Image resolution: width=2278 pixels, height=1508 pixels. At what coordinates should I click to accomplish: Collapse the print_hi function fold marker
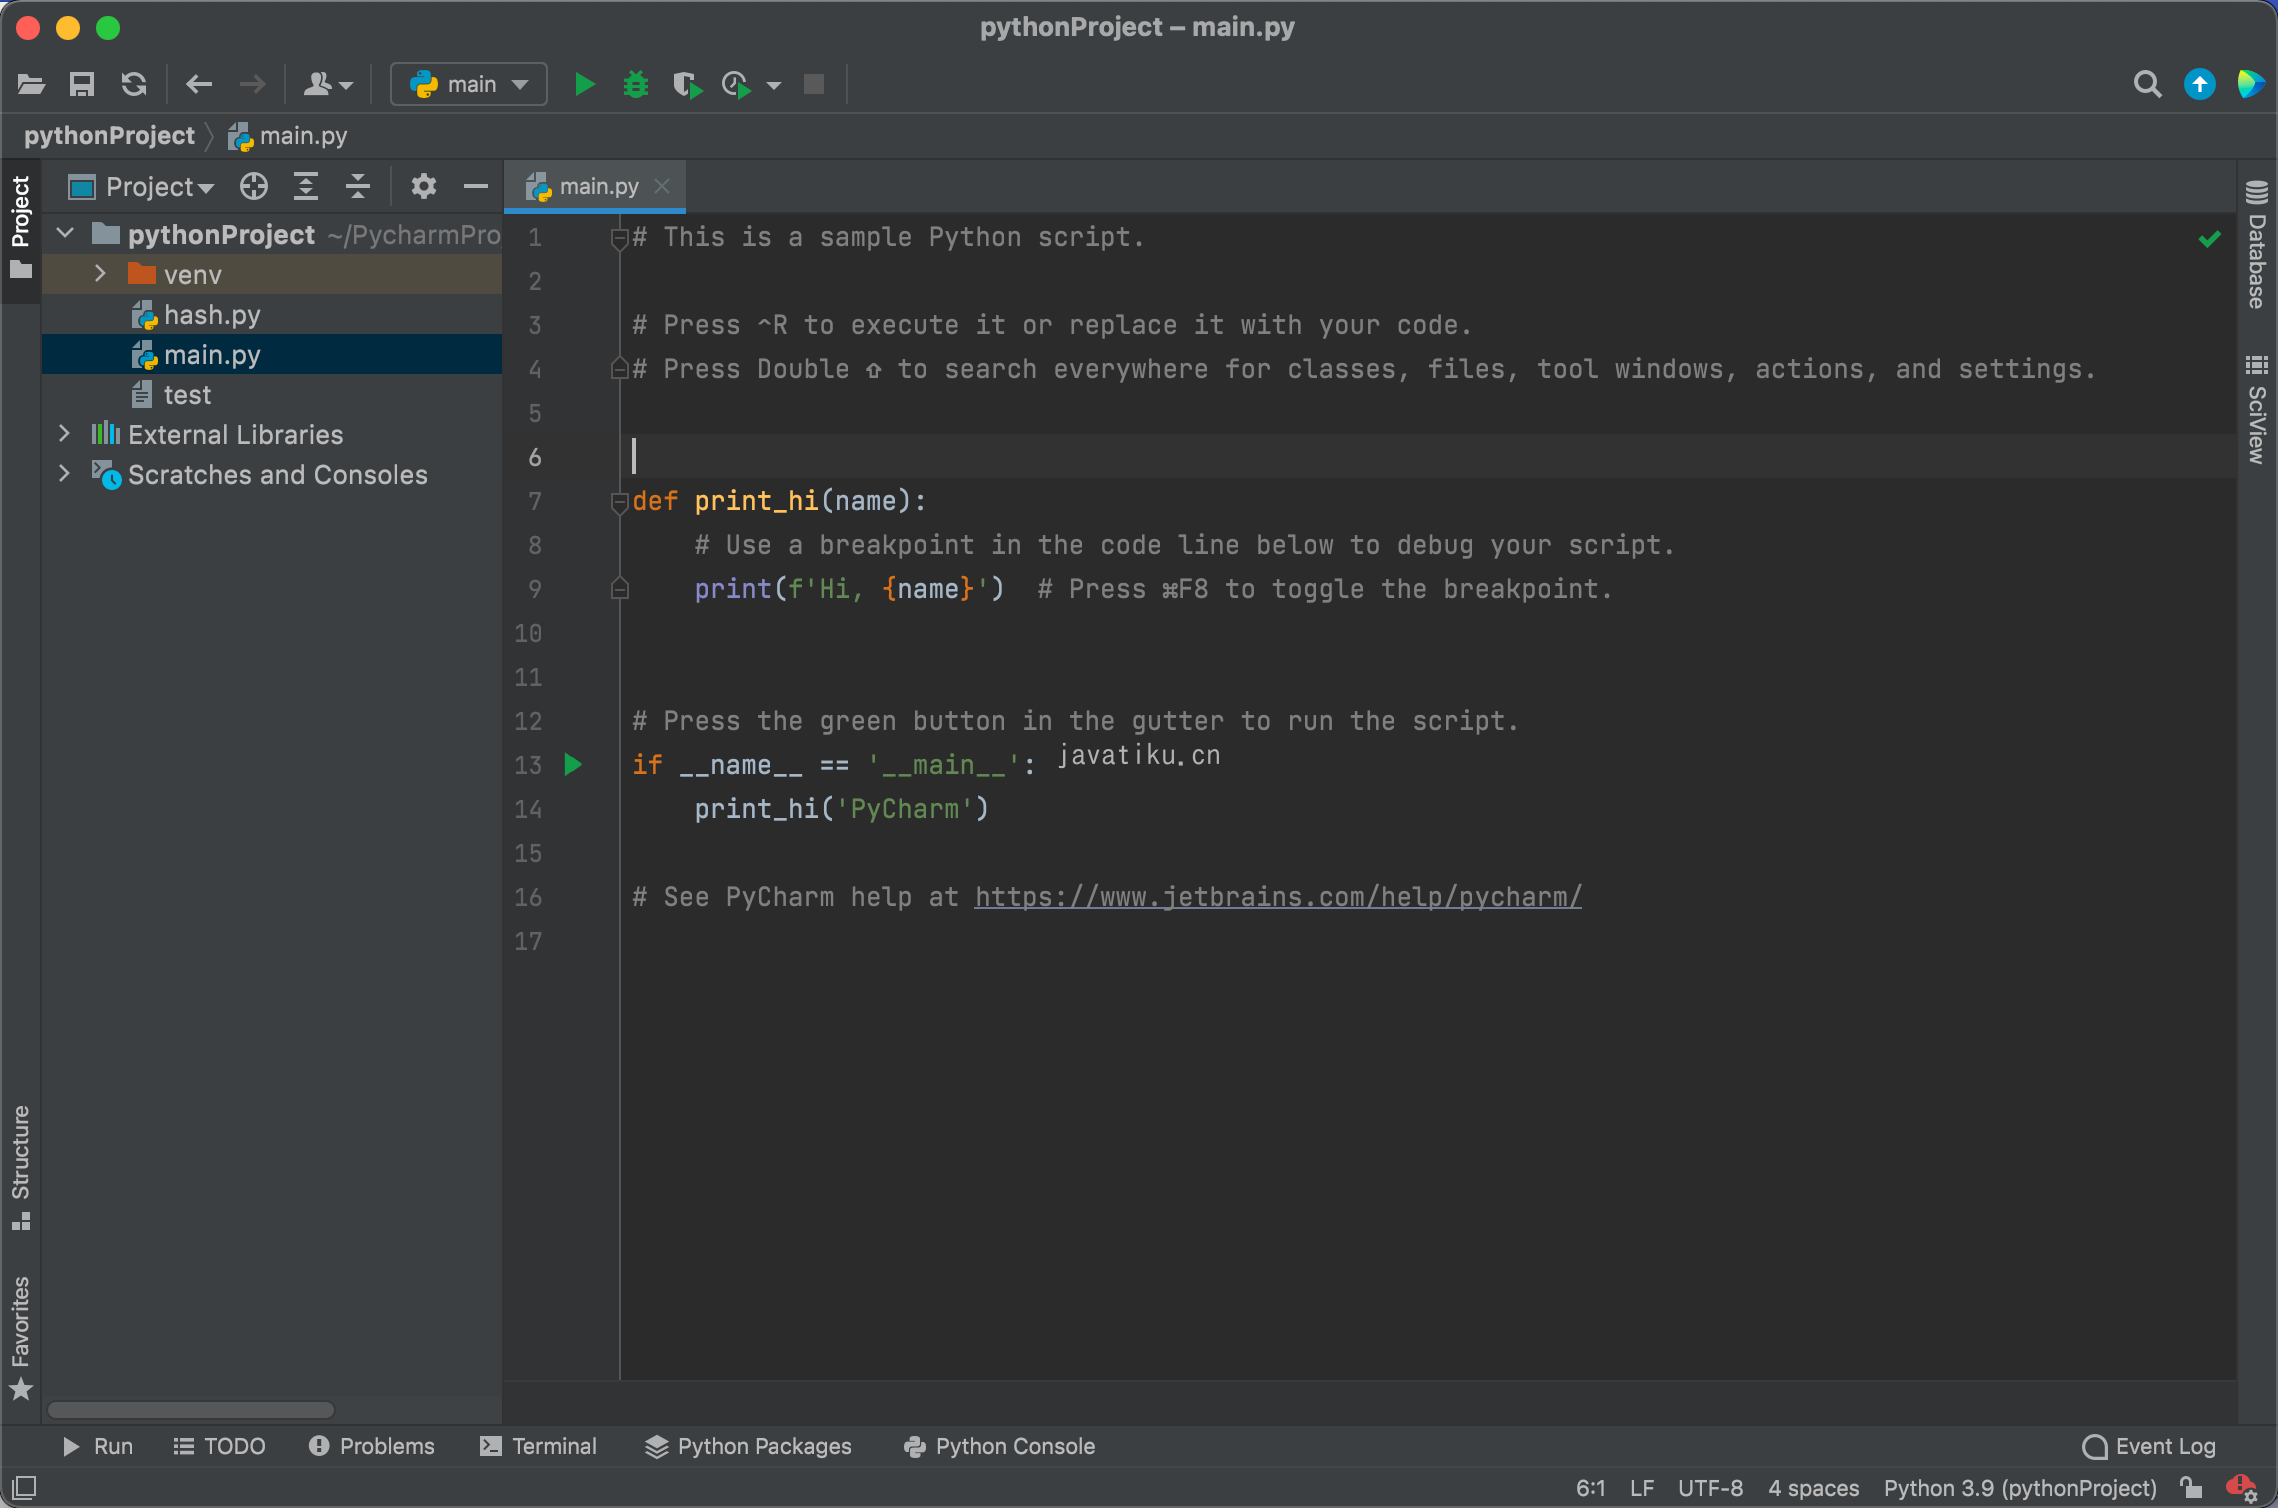(x=619, y=502)
